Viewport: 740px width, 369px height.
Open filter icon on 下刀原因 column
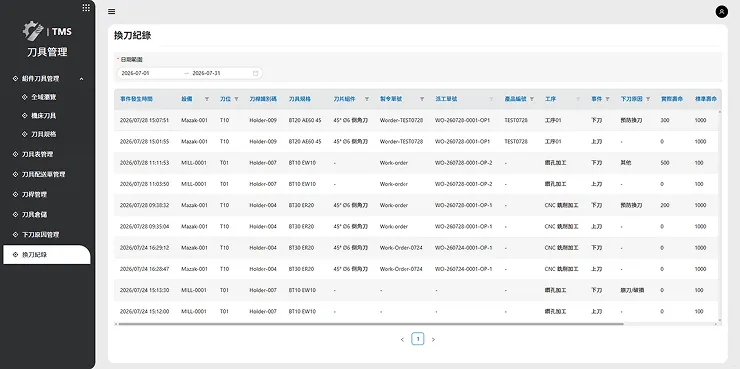tap(648, 99)
